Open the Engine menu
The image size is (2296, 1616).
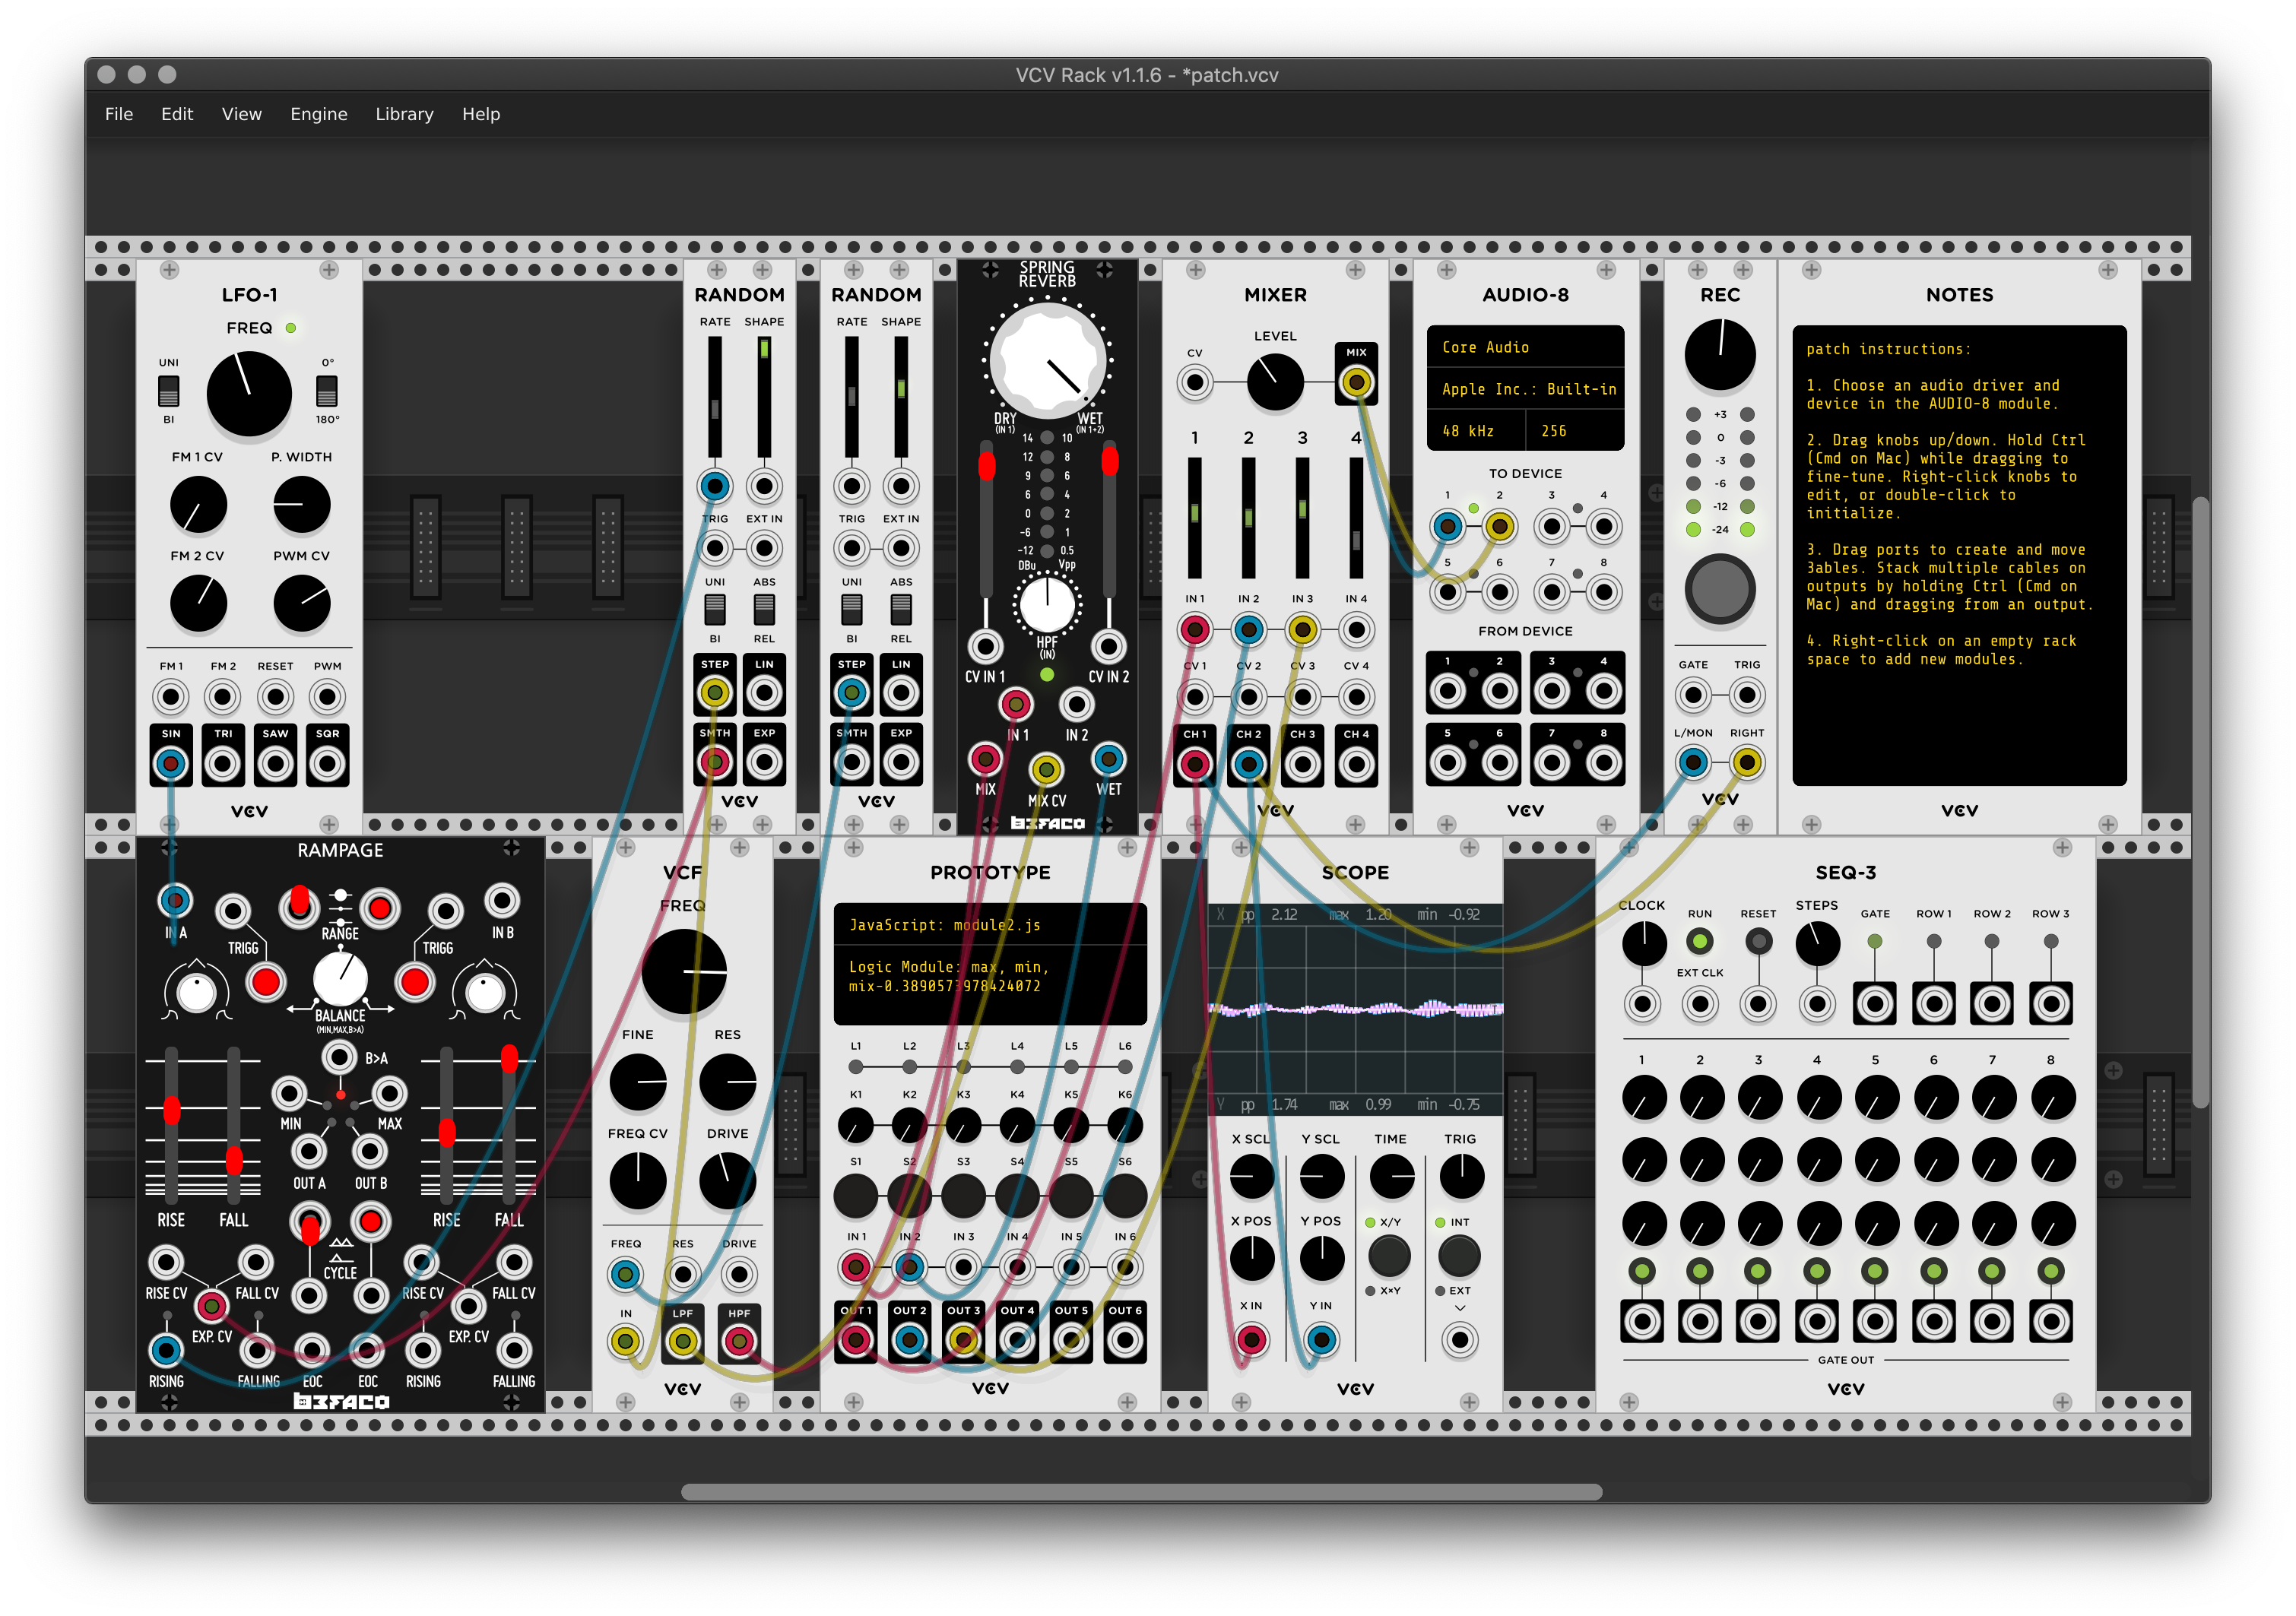tap(319, 114)
